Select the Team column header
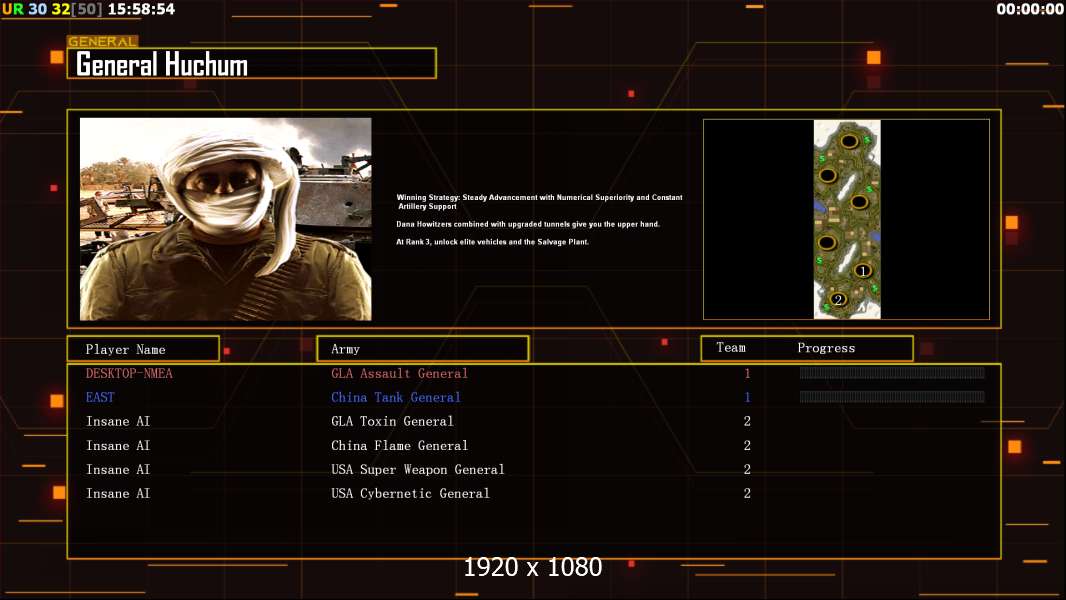 (x=731, y=348)
